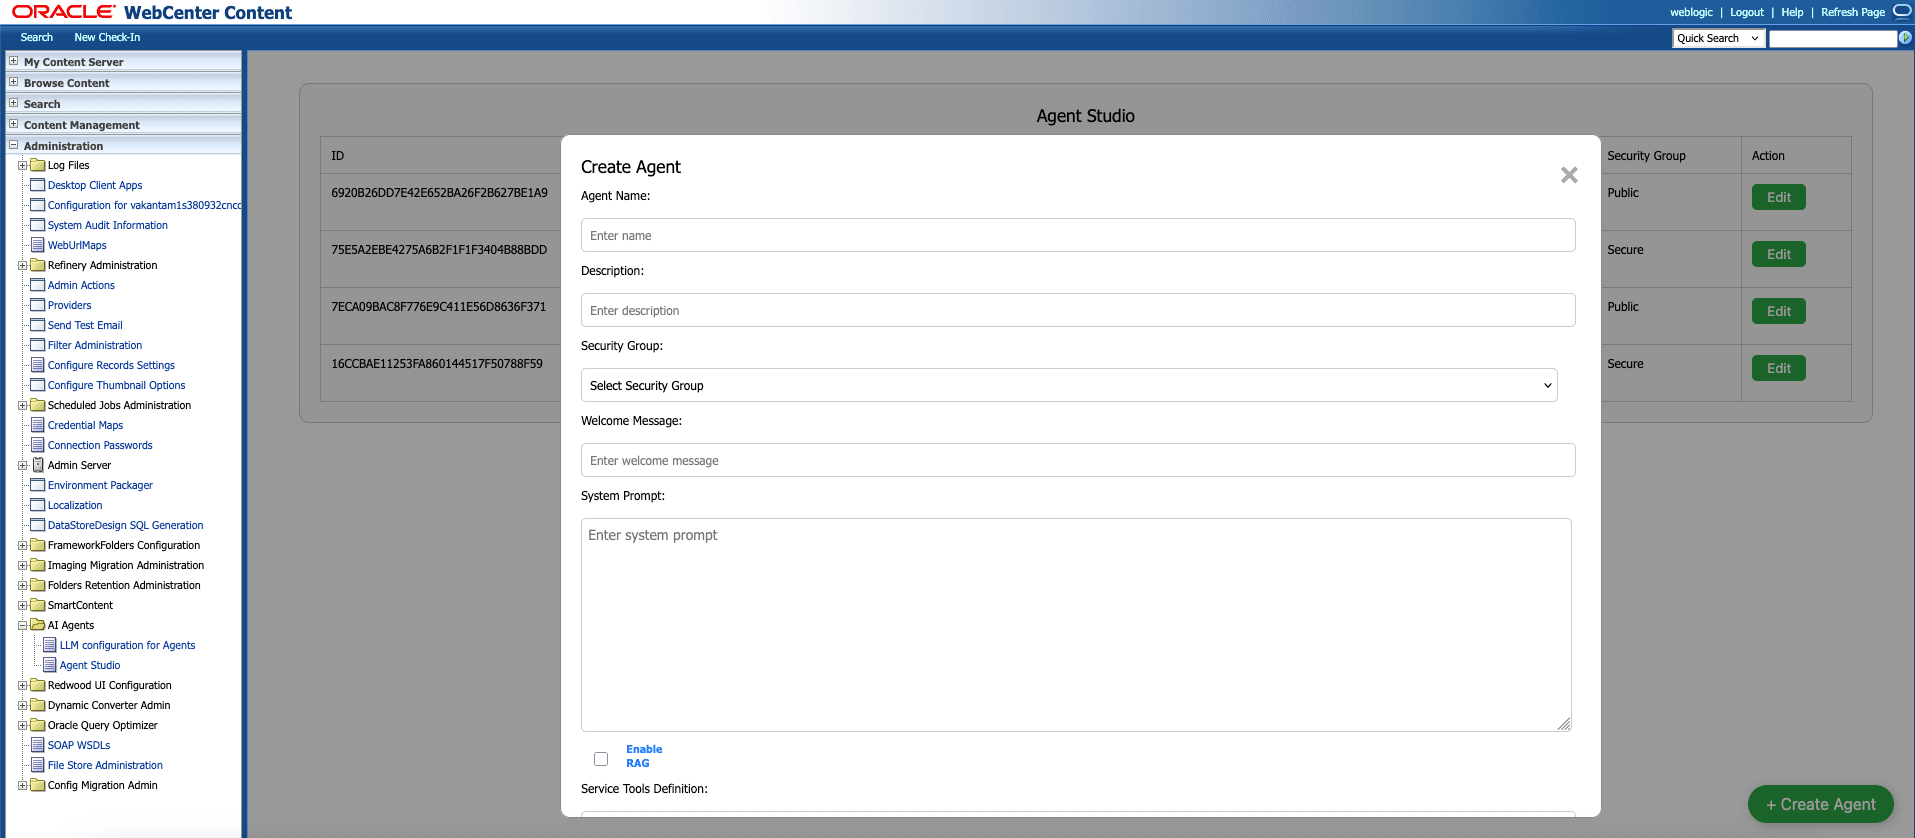This screenshot has height=838, width=1915.
Task: Click the chat bubble icon in top-right header
Action: (1902, 11)
